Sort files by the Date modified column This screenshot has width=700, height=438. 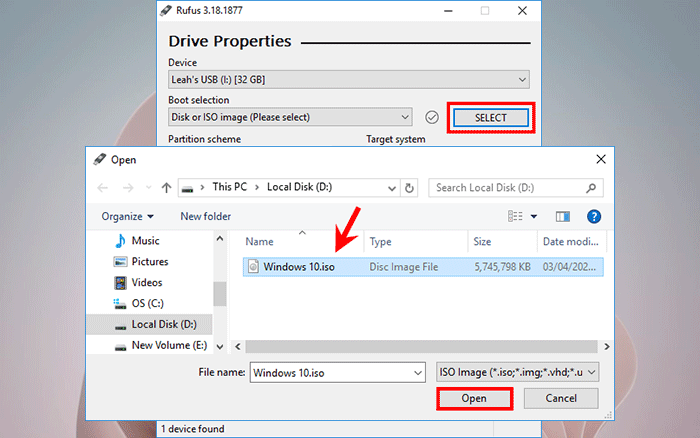point(572,242)
